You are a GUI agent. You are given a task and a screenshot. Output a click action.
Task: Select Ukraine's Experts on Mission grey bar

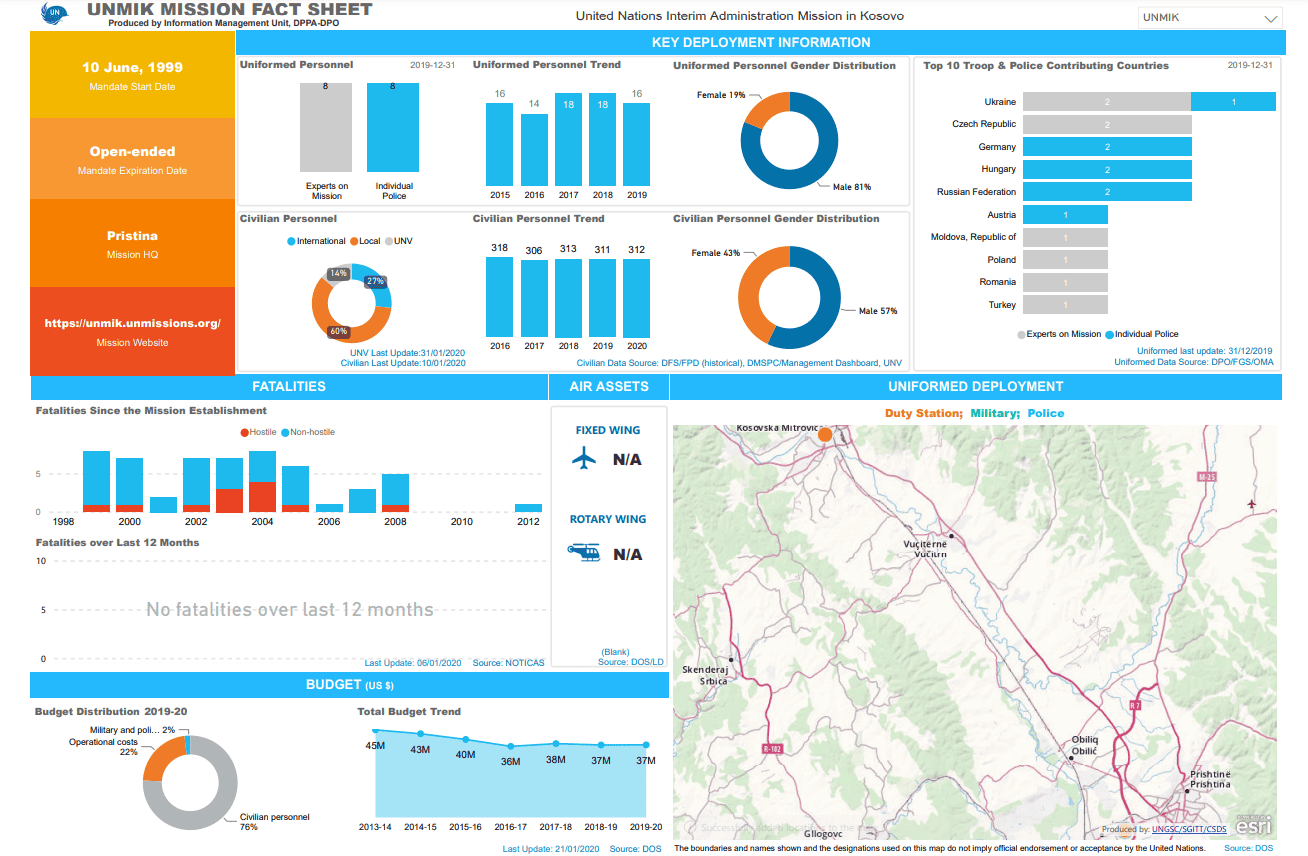click(1107, 102)
